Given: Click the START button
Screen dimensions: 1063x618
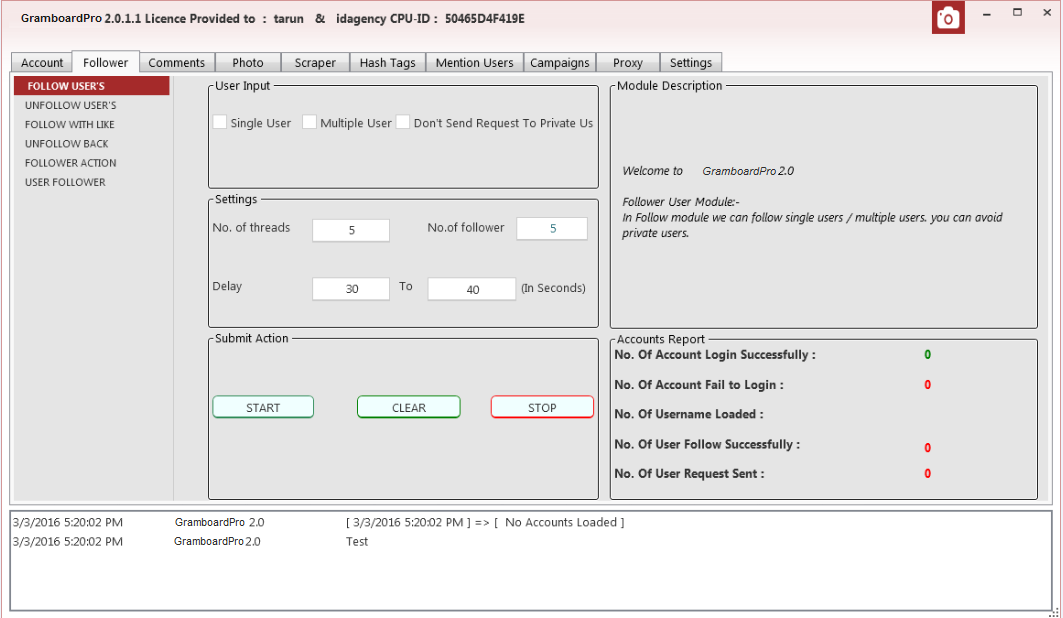Looking at the screenshot, I should [263, 407].
